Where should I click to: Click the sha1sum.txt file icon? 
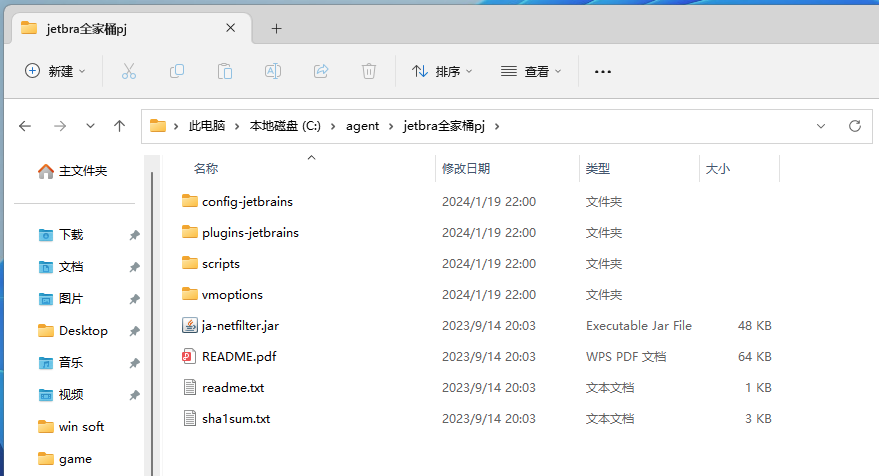(190, 418)
